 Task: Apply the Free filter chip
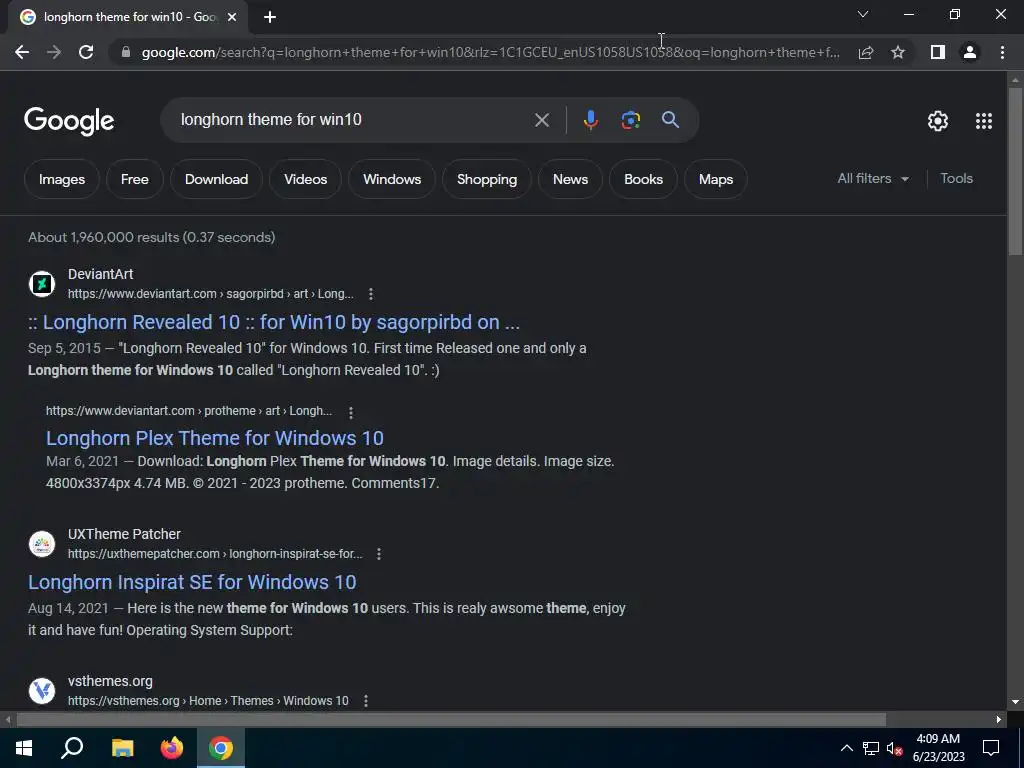[x=135, y=179]
